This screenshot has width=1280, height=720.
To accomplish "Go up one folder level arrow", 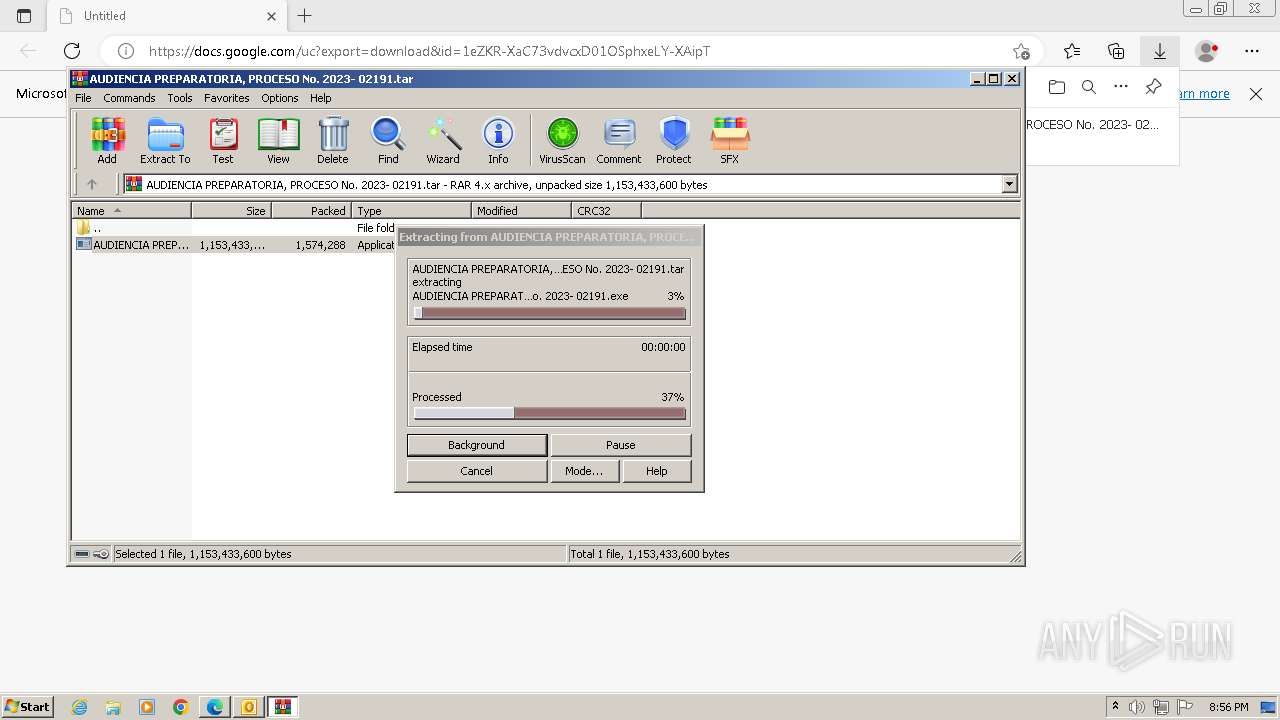I will (x=92, y=184).
